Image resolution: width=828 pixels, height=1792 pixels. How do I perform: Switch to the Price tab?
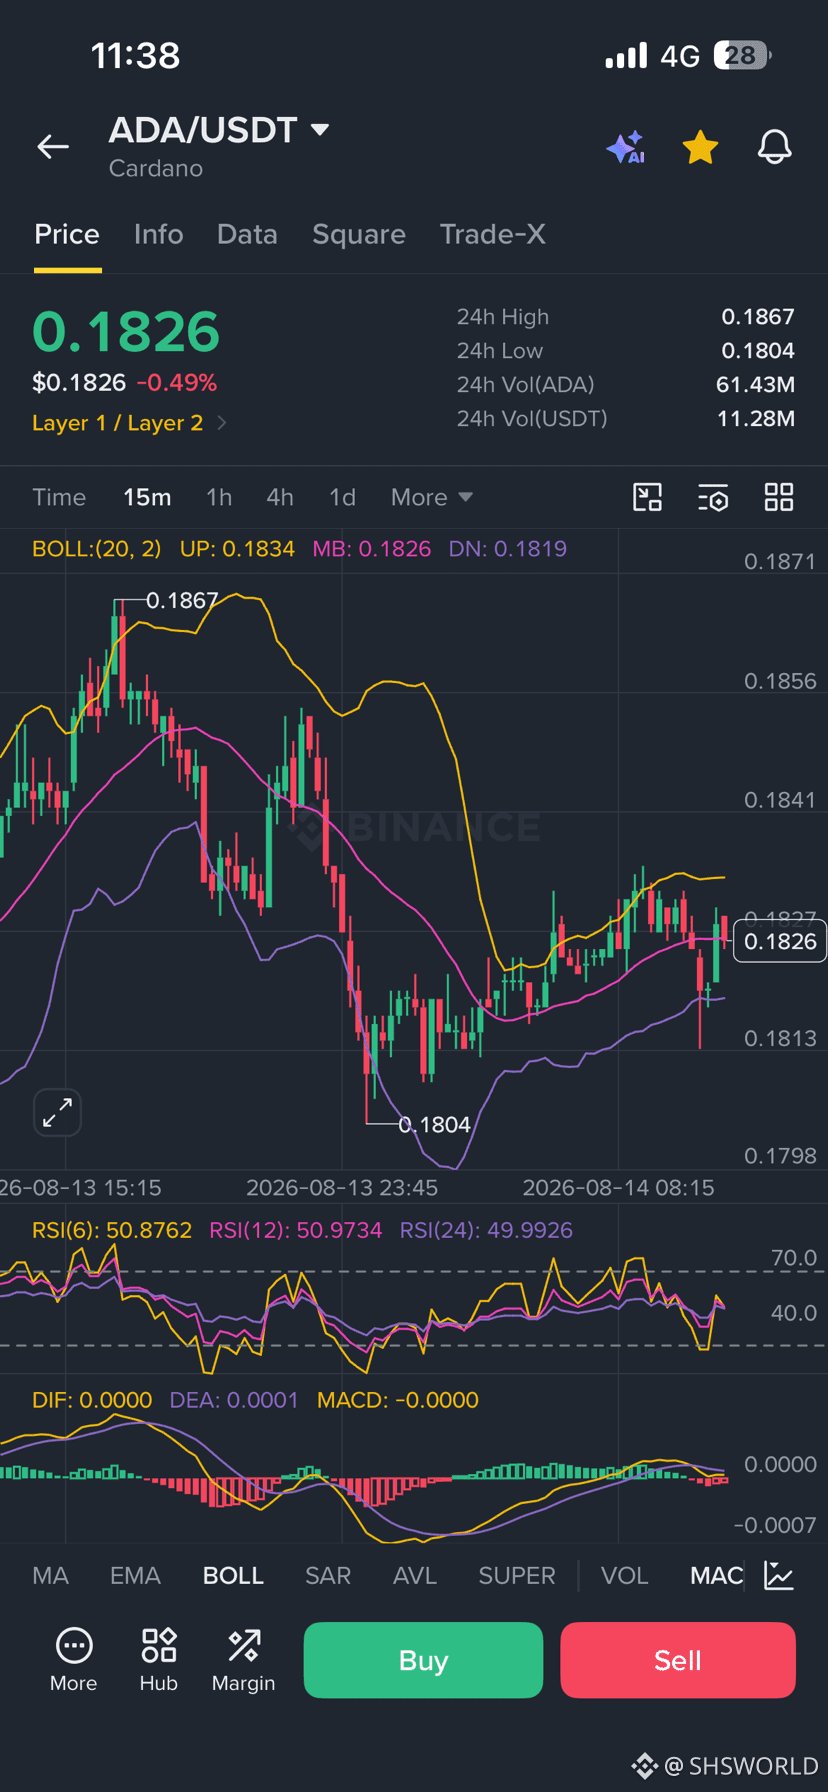click(67, 234)
